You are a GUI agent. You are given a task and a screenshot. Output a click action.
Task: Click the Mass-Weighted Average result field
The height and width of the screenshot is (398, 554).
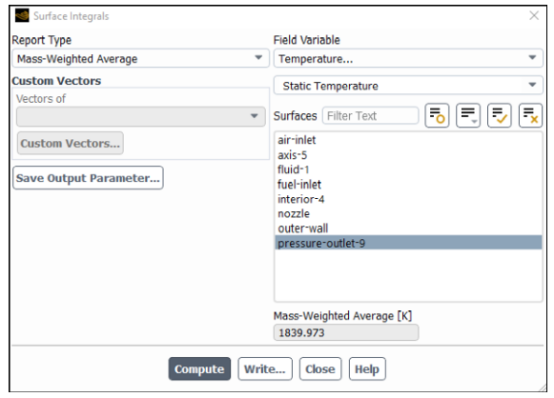[346, 333]
